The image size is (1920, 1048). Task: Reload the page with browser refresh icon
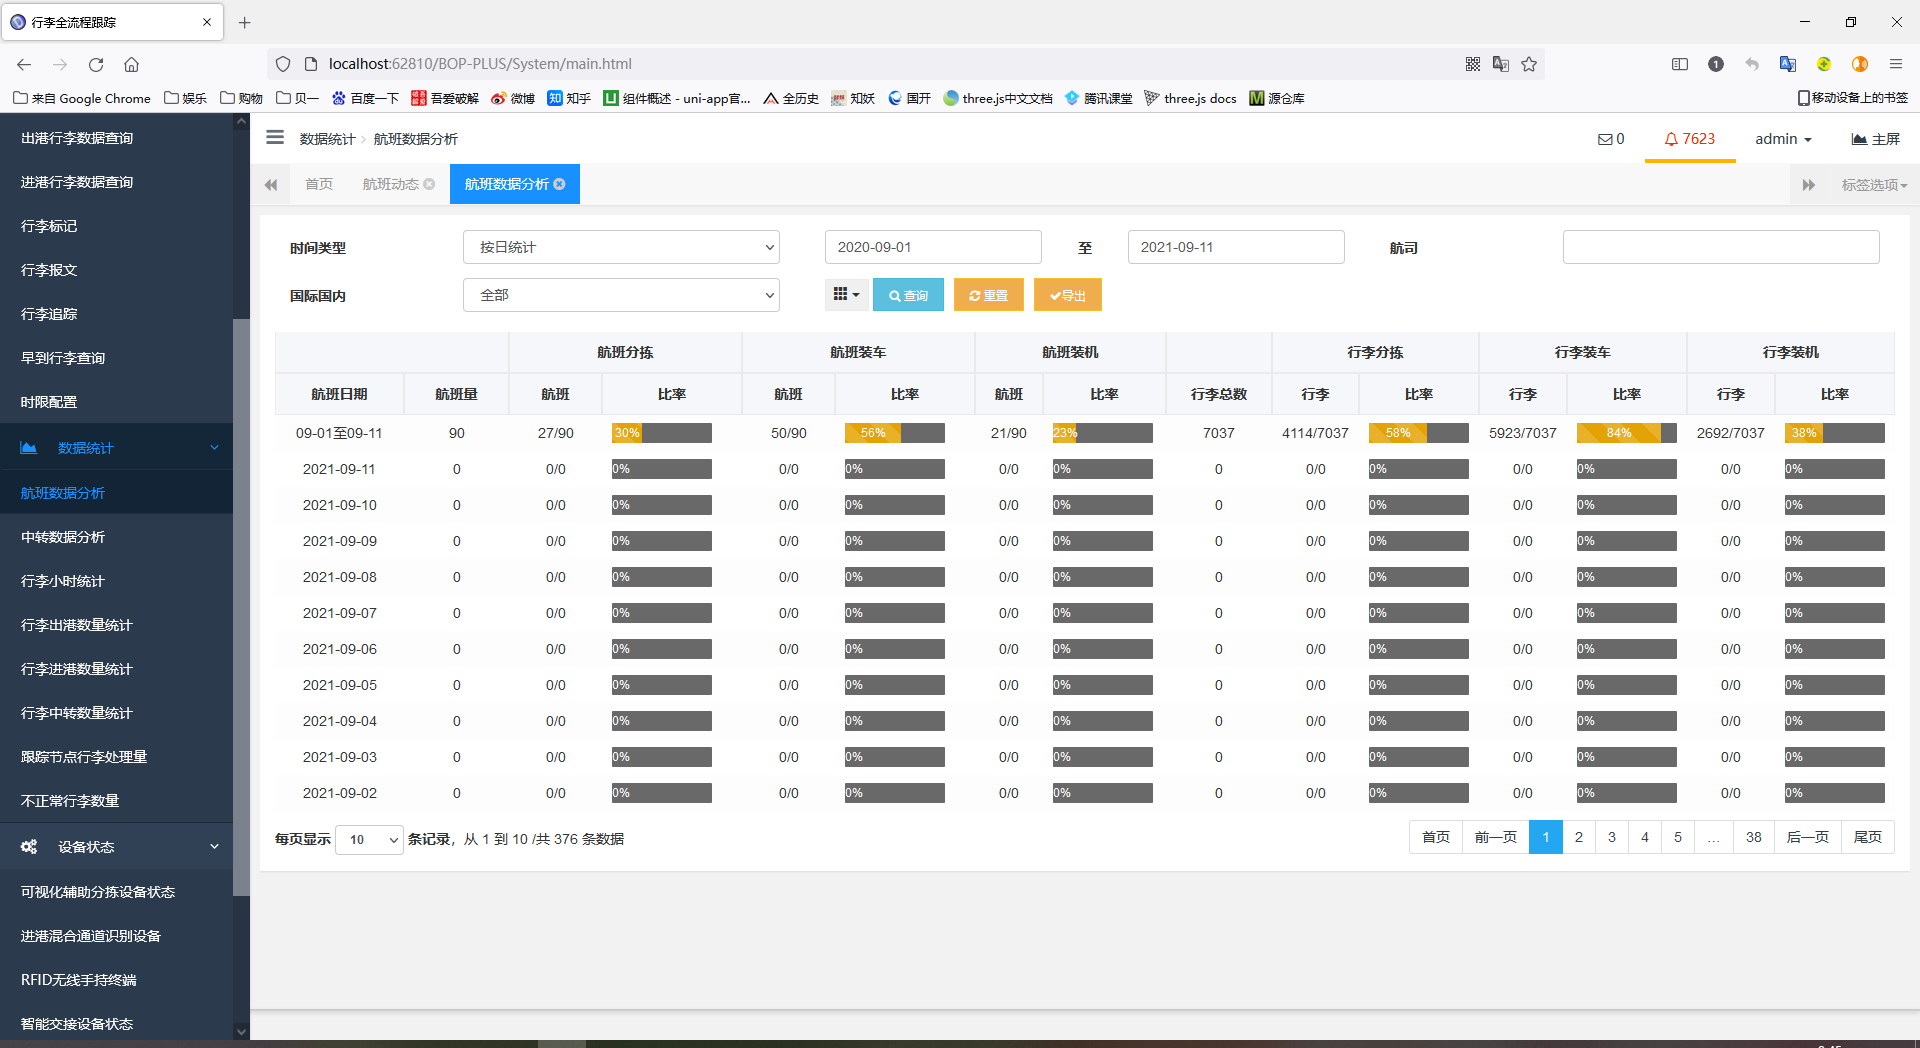point(96,64)
